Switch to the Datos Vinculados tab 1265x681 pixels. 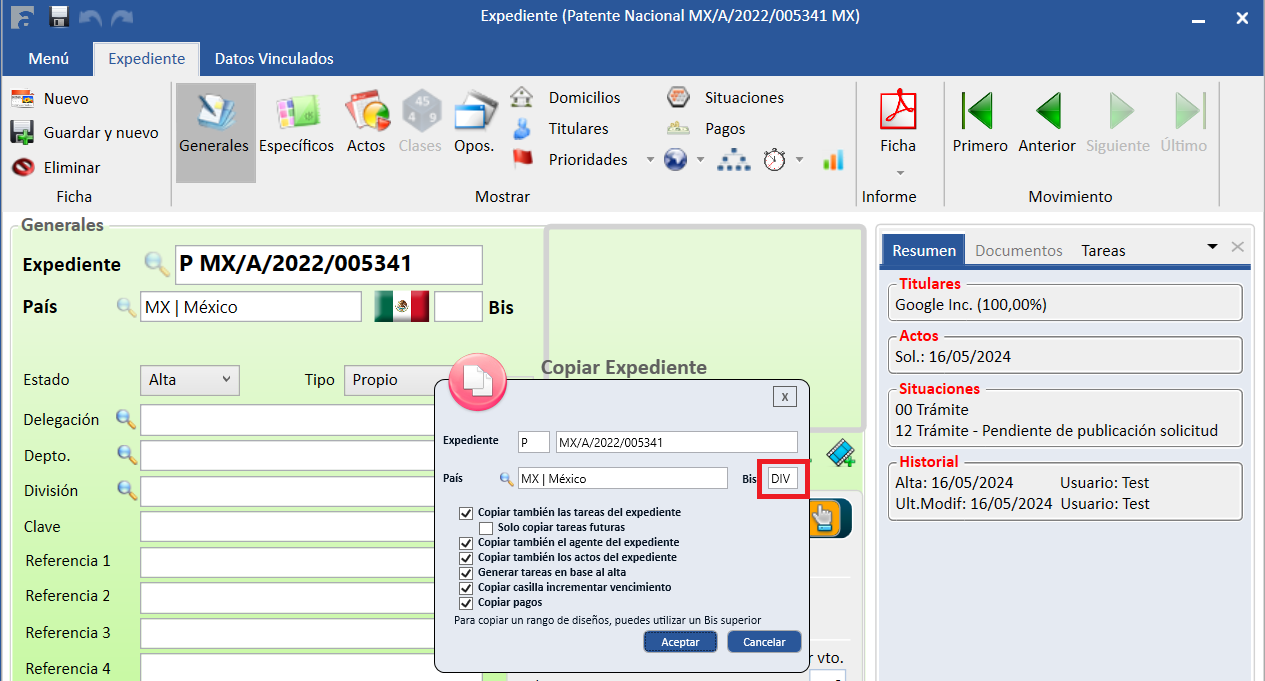[274, 59]
